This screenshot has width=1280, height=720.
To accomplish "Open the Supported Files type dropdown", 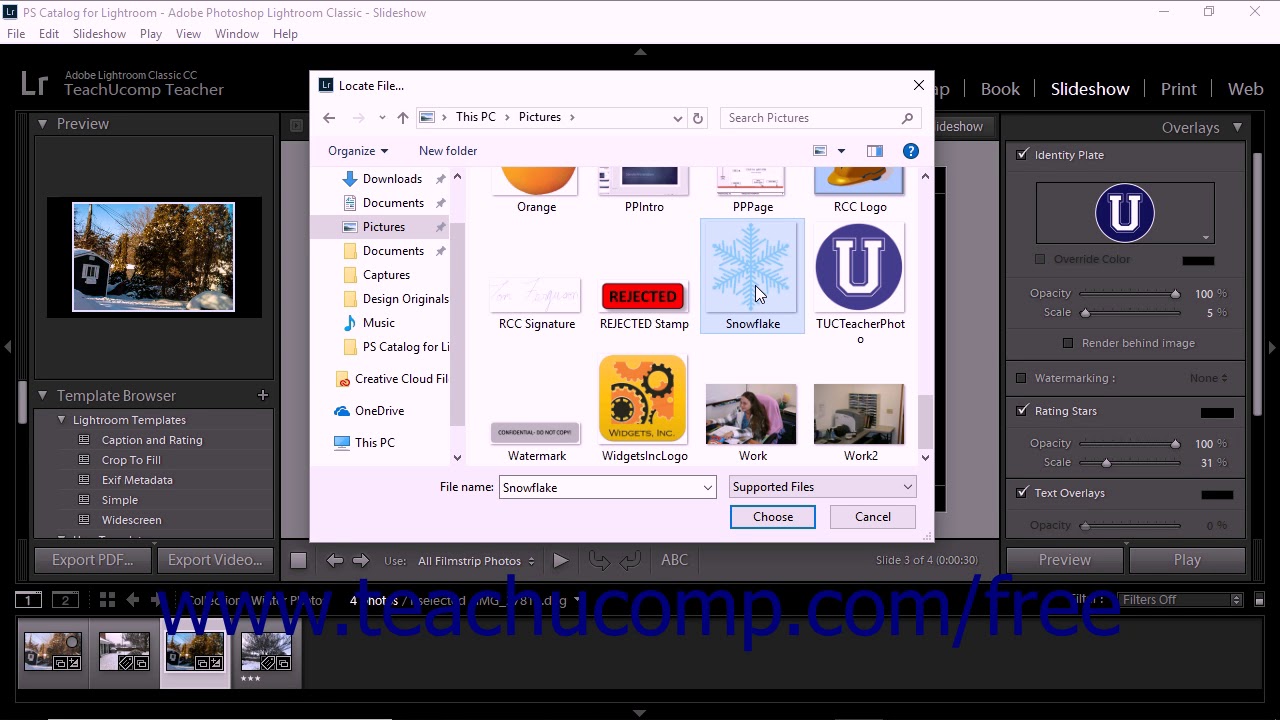I will coord(822,487).
